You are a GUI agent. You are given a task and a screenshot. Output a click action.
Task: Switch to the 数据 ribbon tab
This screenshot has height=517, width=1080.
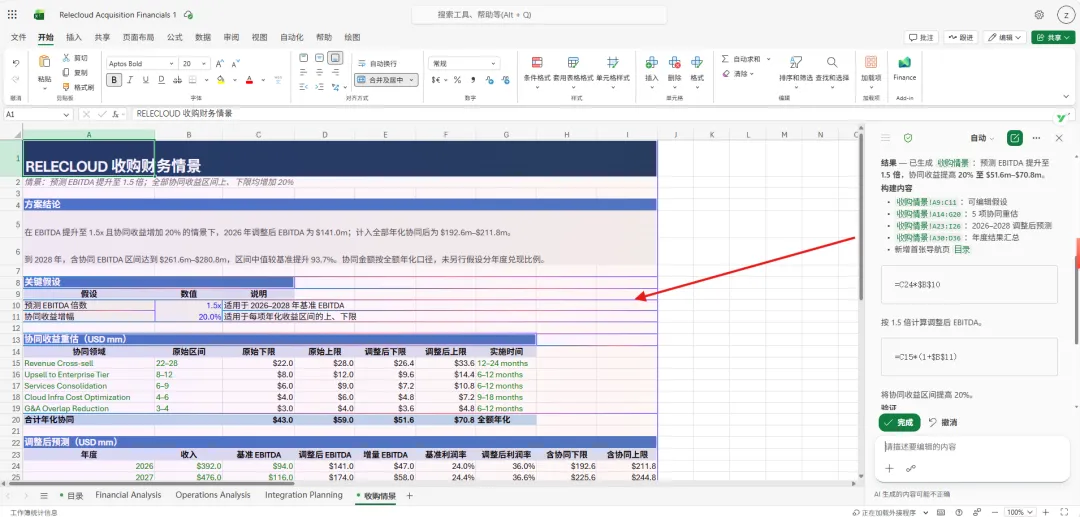pyautogui.click(x=202, y=37)
